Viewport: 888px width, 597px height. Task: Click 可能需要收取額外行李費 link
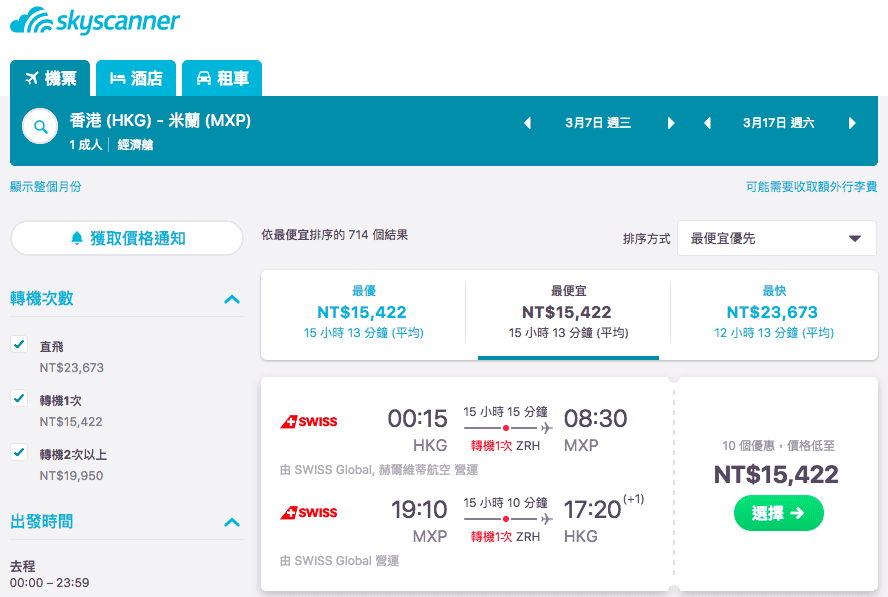811,186
